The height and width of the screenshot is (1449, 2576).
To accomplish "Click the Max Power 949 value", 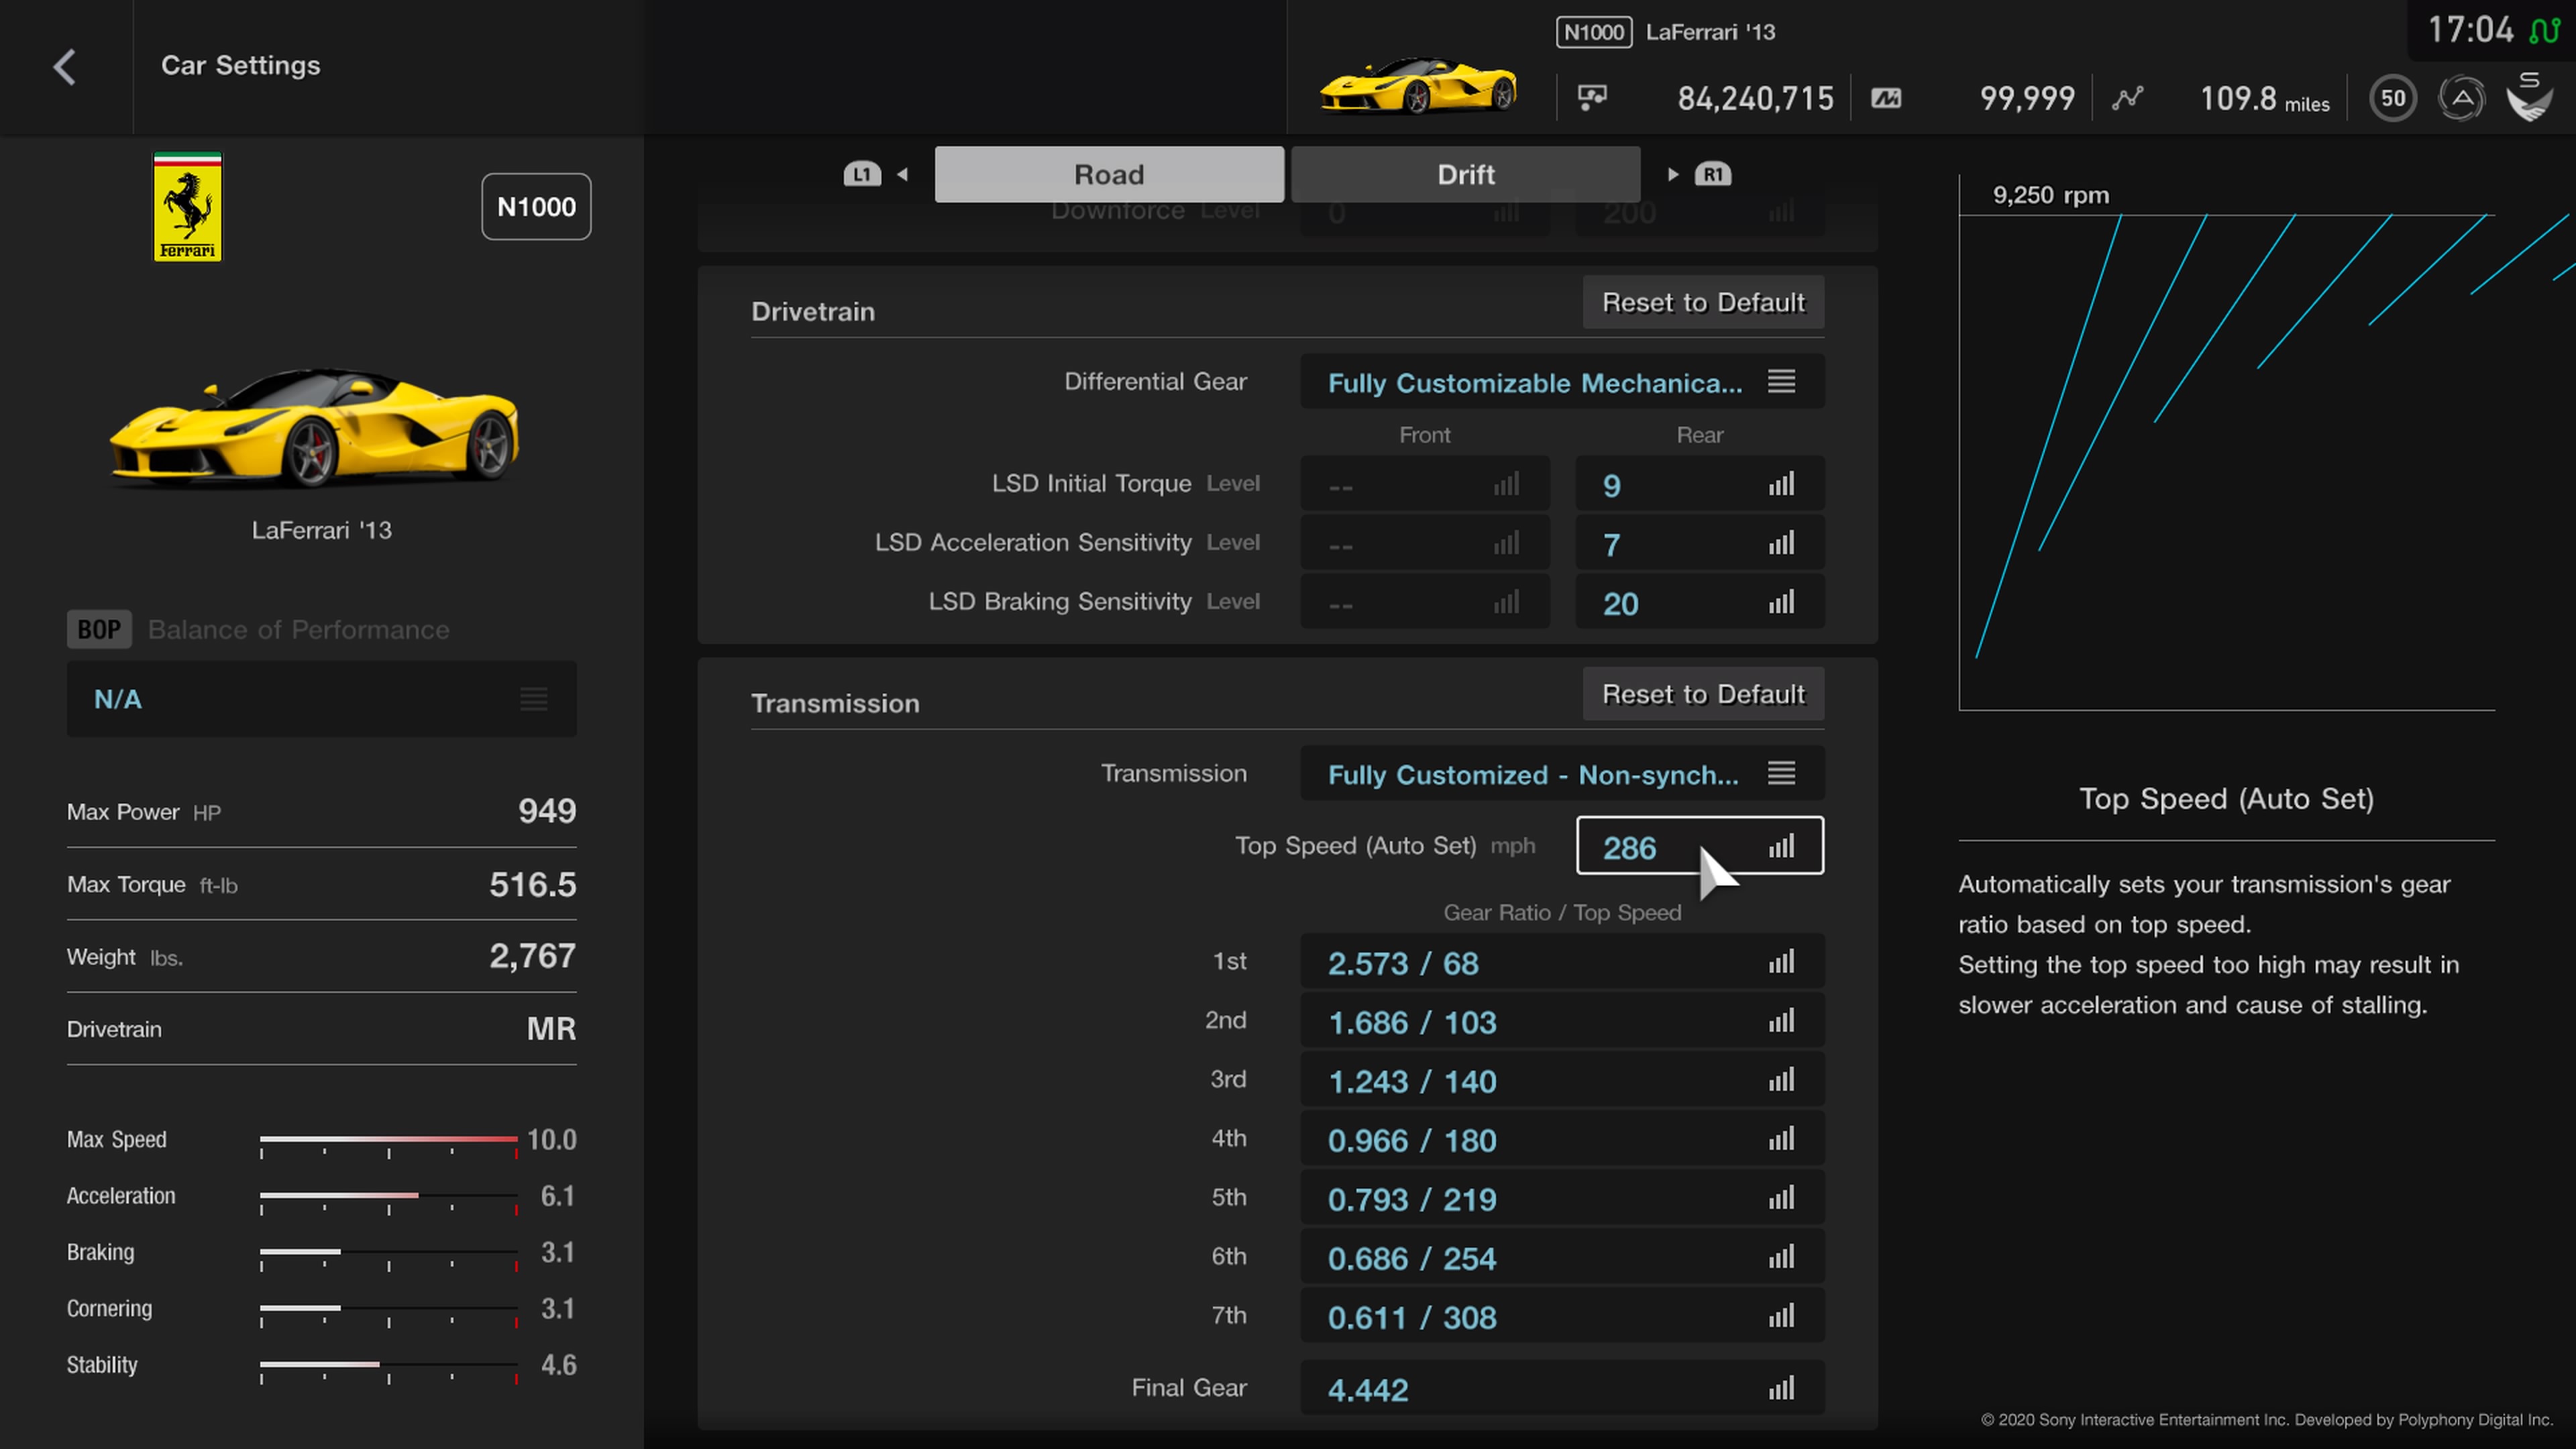I will coord(546,810).
